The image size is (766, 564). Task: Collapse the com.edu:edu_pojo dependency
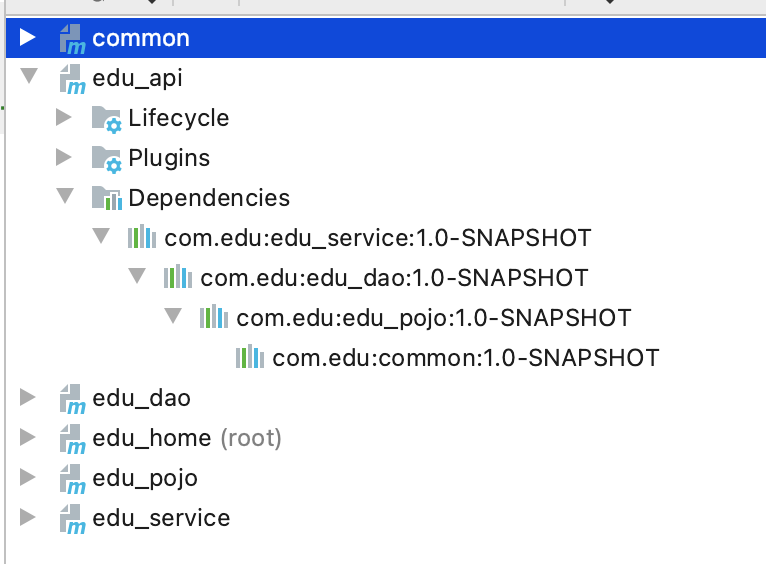click(173, 317)
